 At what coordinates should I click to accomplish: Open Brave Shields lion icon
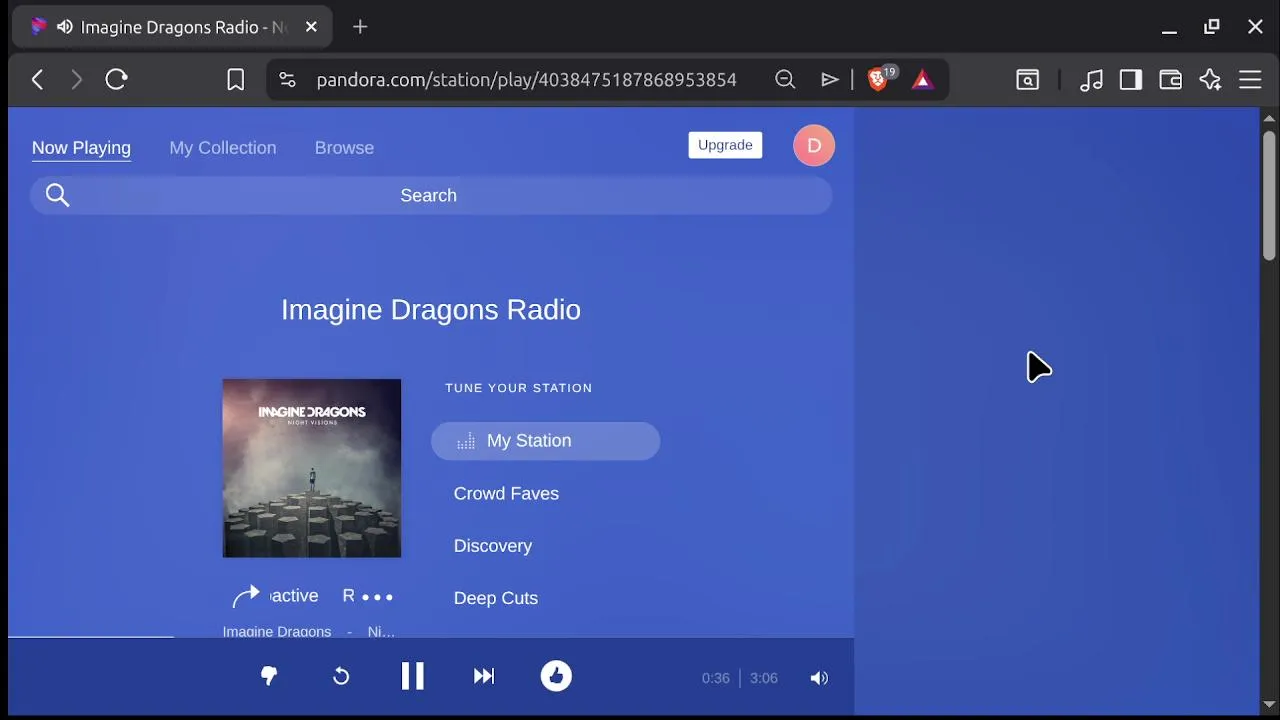(879, 79)
